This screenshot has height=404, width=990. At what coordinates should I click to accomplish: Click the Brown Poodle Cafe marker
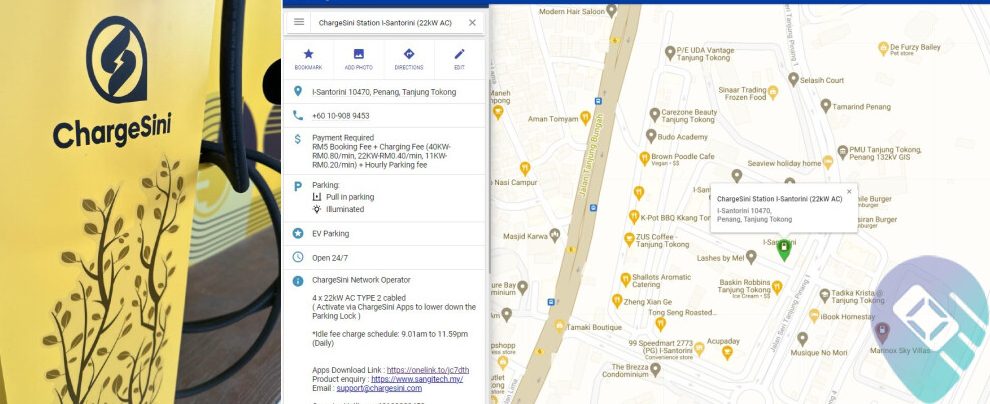pos(642,158)
